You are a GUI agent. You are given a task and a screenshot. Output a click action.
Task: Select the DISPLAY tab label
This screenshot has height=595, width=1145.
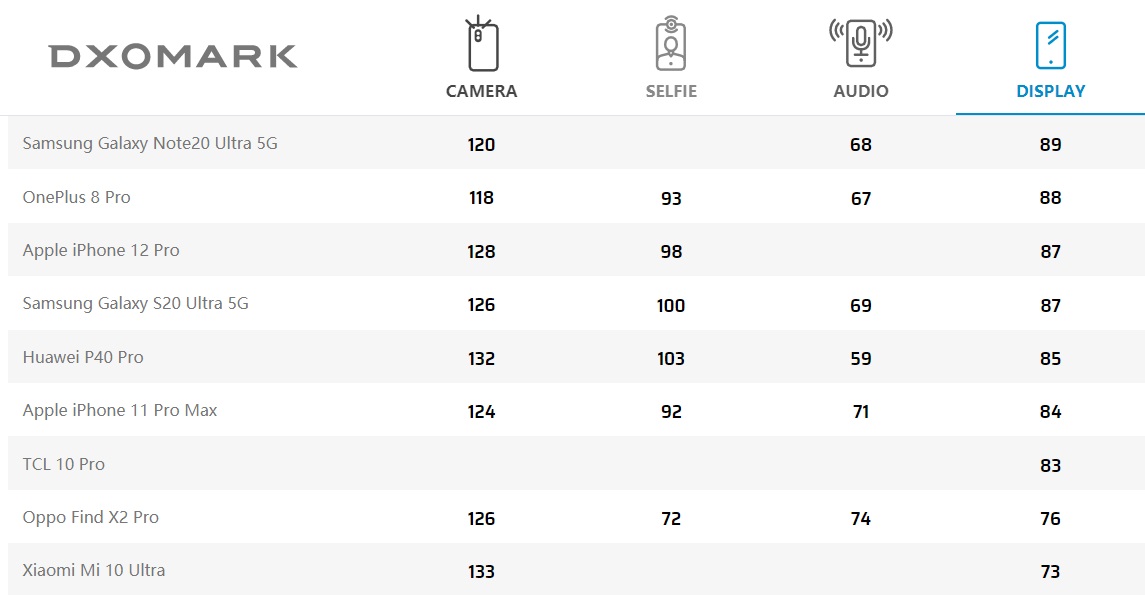click(x=1051, y=91)
